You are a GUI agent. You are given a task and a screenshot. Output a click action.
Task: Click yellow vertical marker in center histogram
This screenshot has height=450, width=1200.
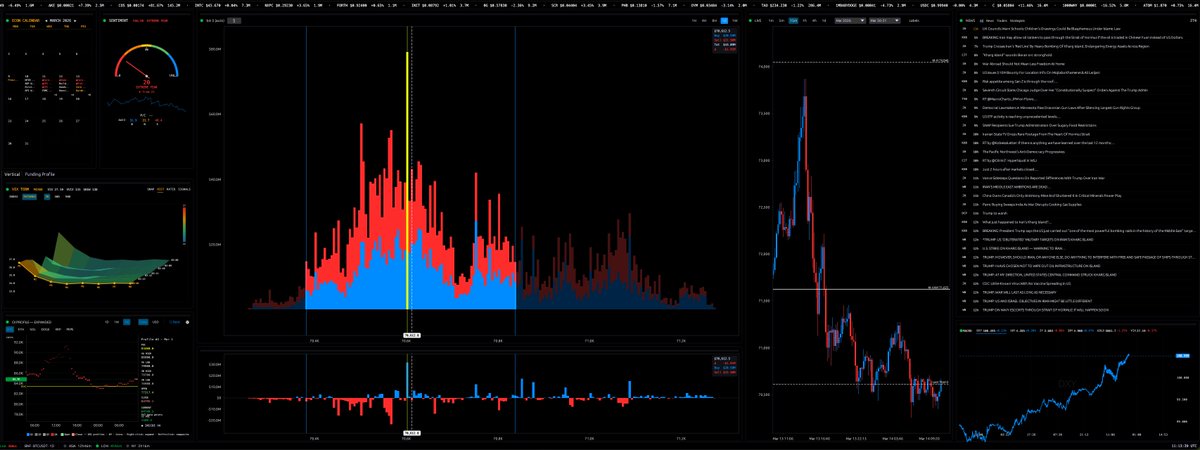408,178
